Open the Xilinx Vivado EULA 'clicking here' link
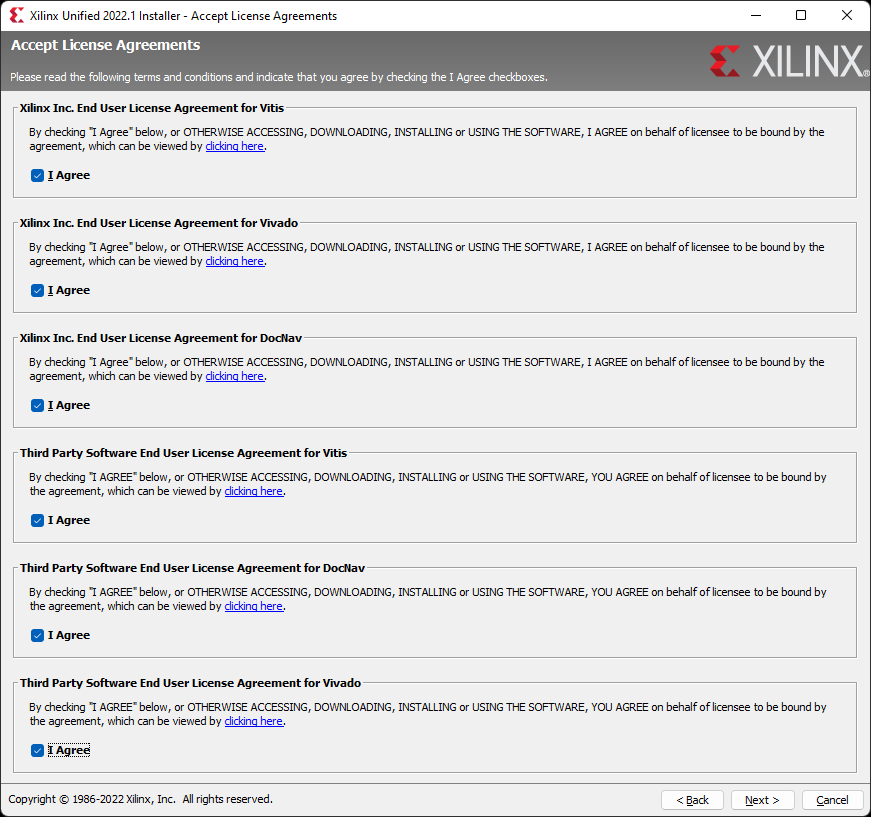Screen dimensions: 871x817 click(x=234, y=261)
